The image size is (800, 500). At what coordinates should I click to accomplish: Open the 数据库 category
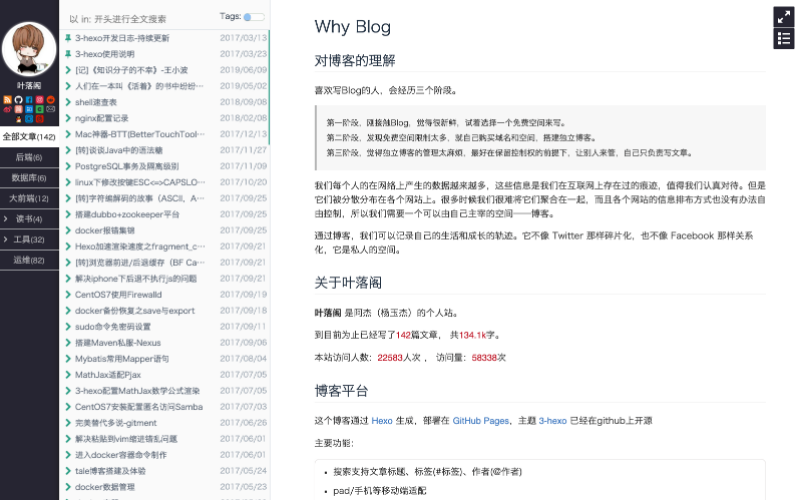tap(29, 177)
